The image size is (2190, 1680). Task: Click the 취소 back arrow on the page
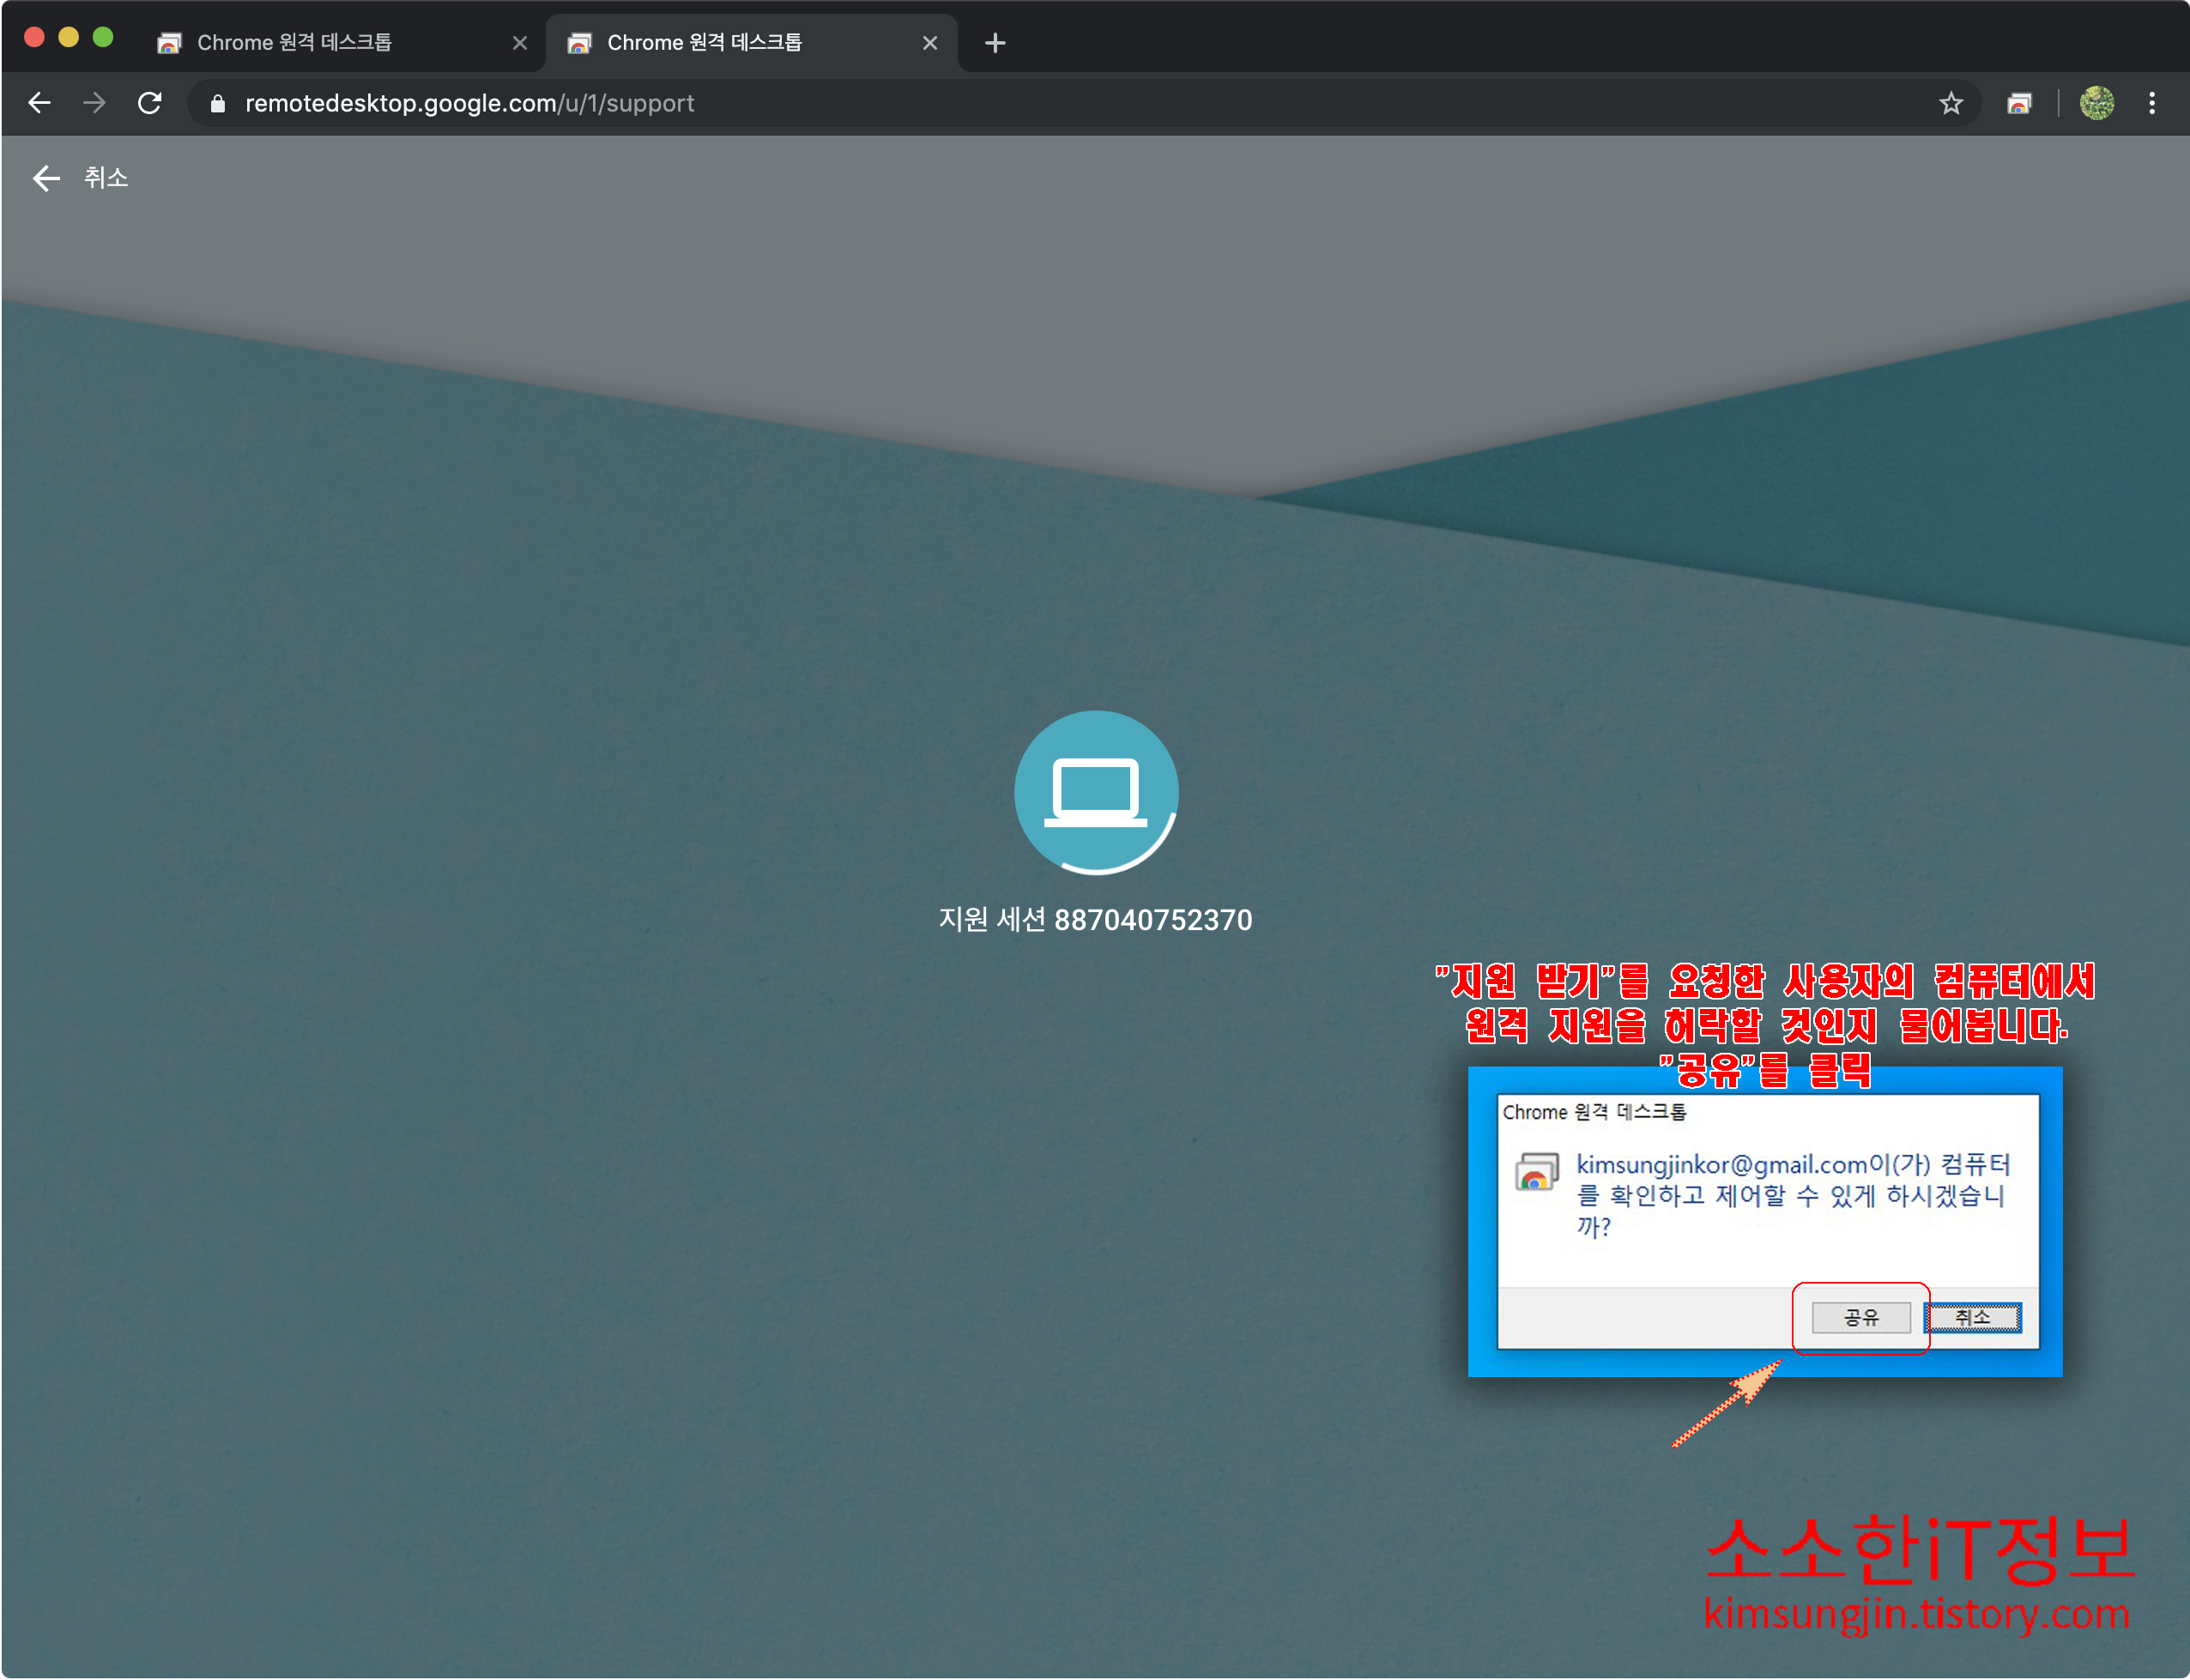click(46, 178)
